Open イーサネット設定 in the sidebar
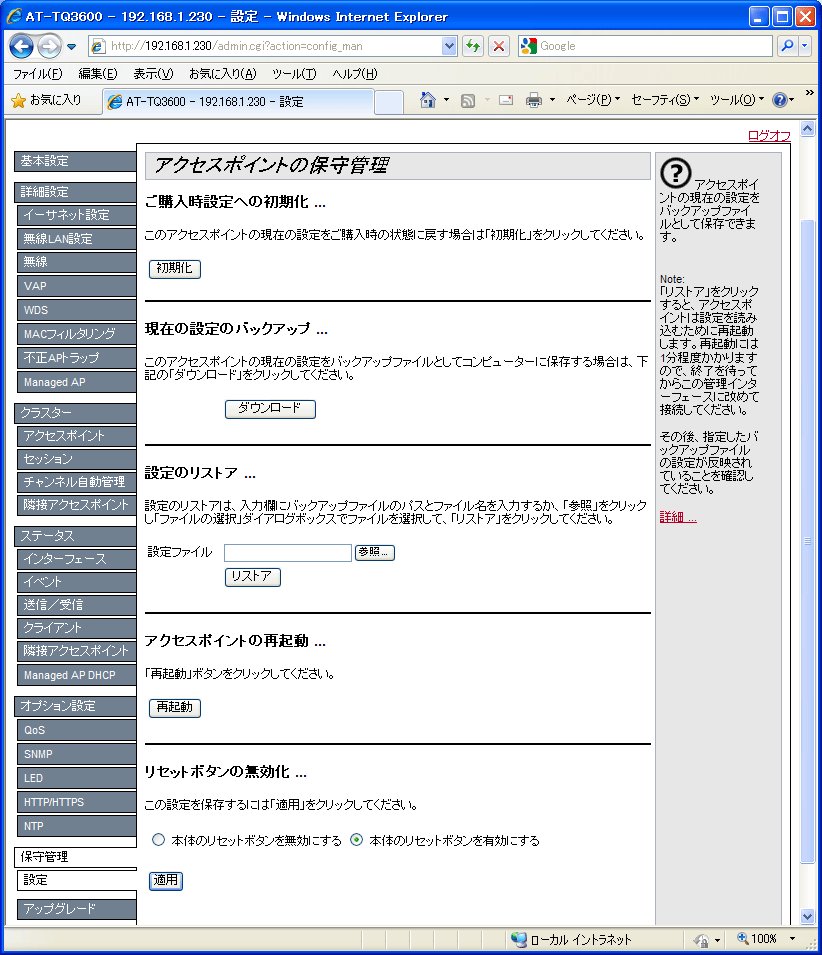 click(76, 215)
